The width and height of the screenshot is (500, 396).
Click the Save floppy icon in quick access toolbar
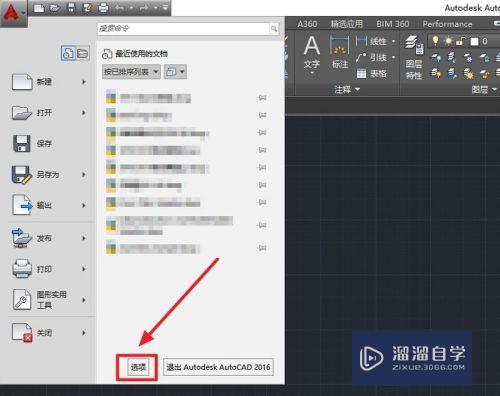[71, 8]
